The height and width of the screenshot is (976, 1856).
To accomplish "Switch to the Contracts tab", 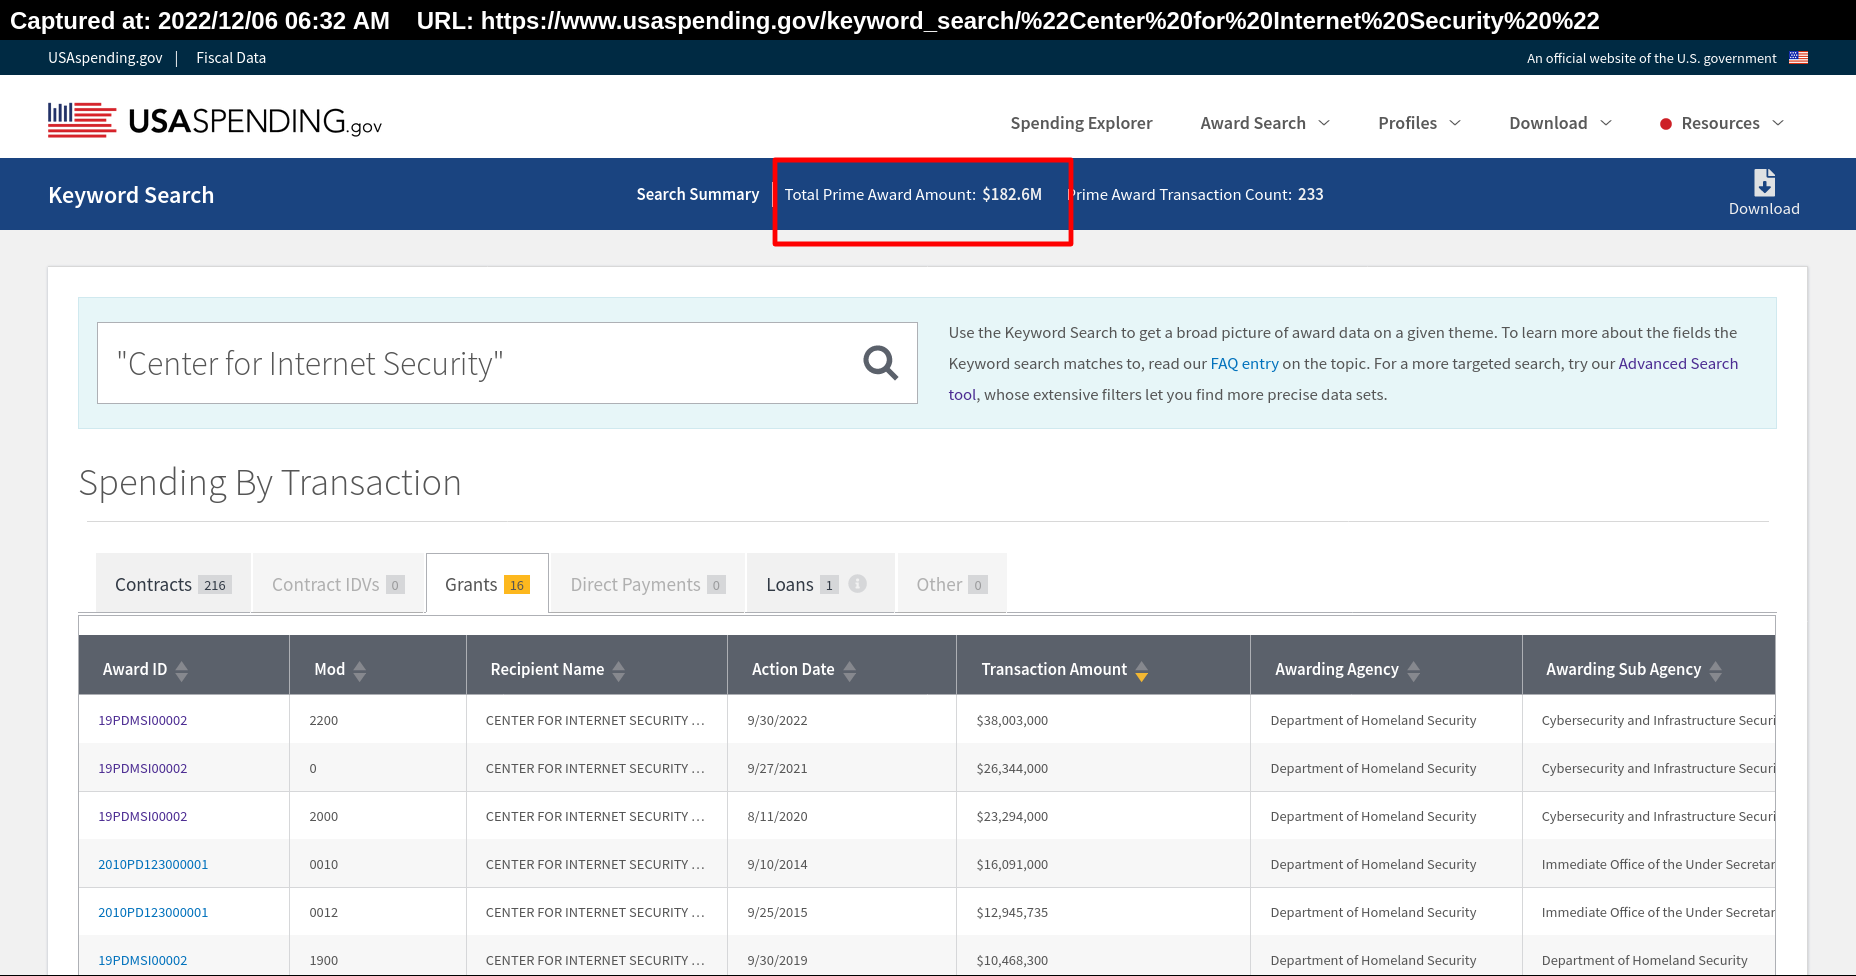I will tap(173, 584).
